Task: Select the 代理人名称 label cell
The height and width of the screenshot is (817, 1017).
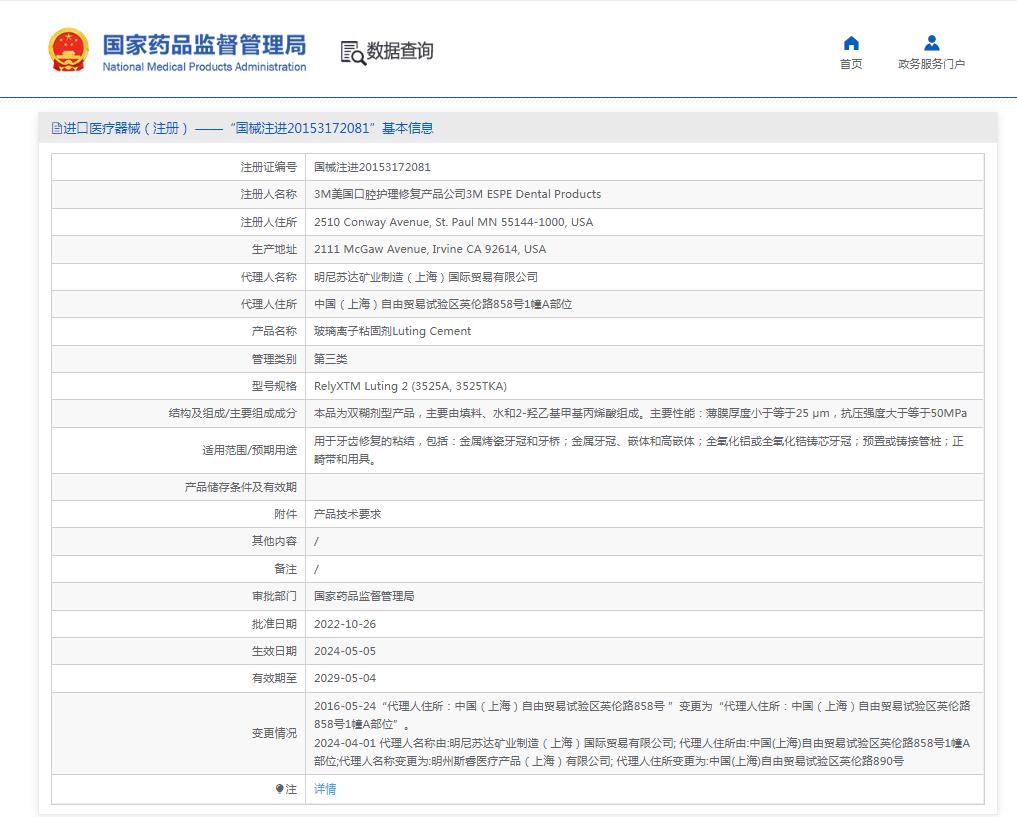Action: tap(178, 278)
